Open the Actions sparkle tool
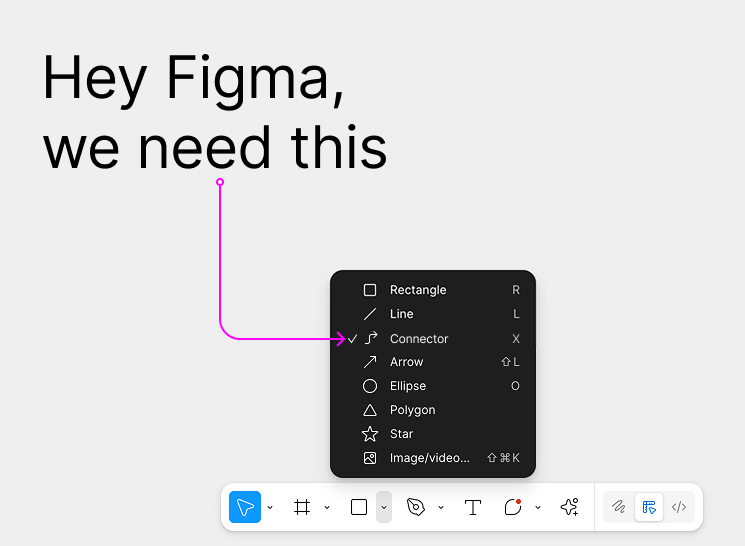 [569, 507]
